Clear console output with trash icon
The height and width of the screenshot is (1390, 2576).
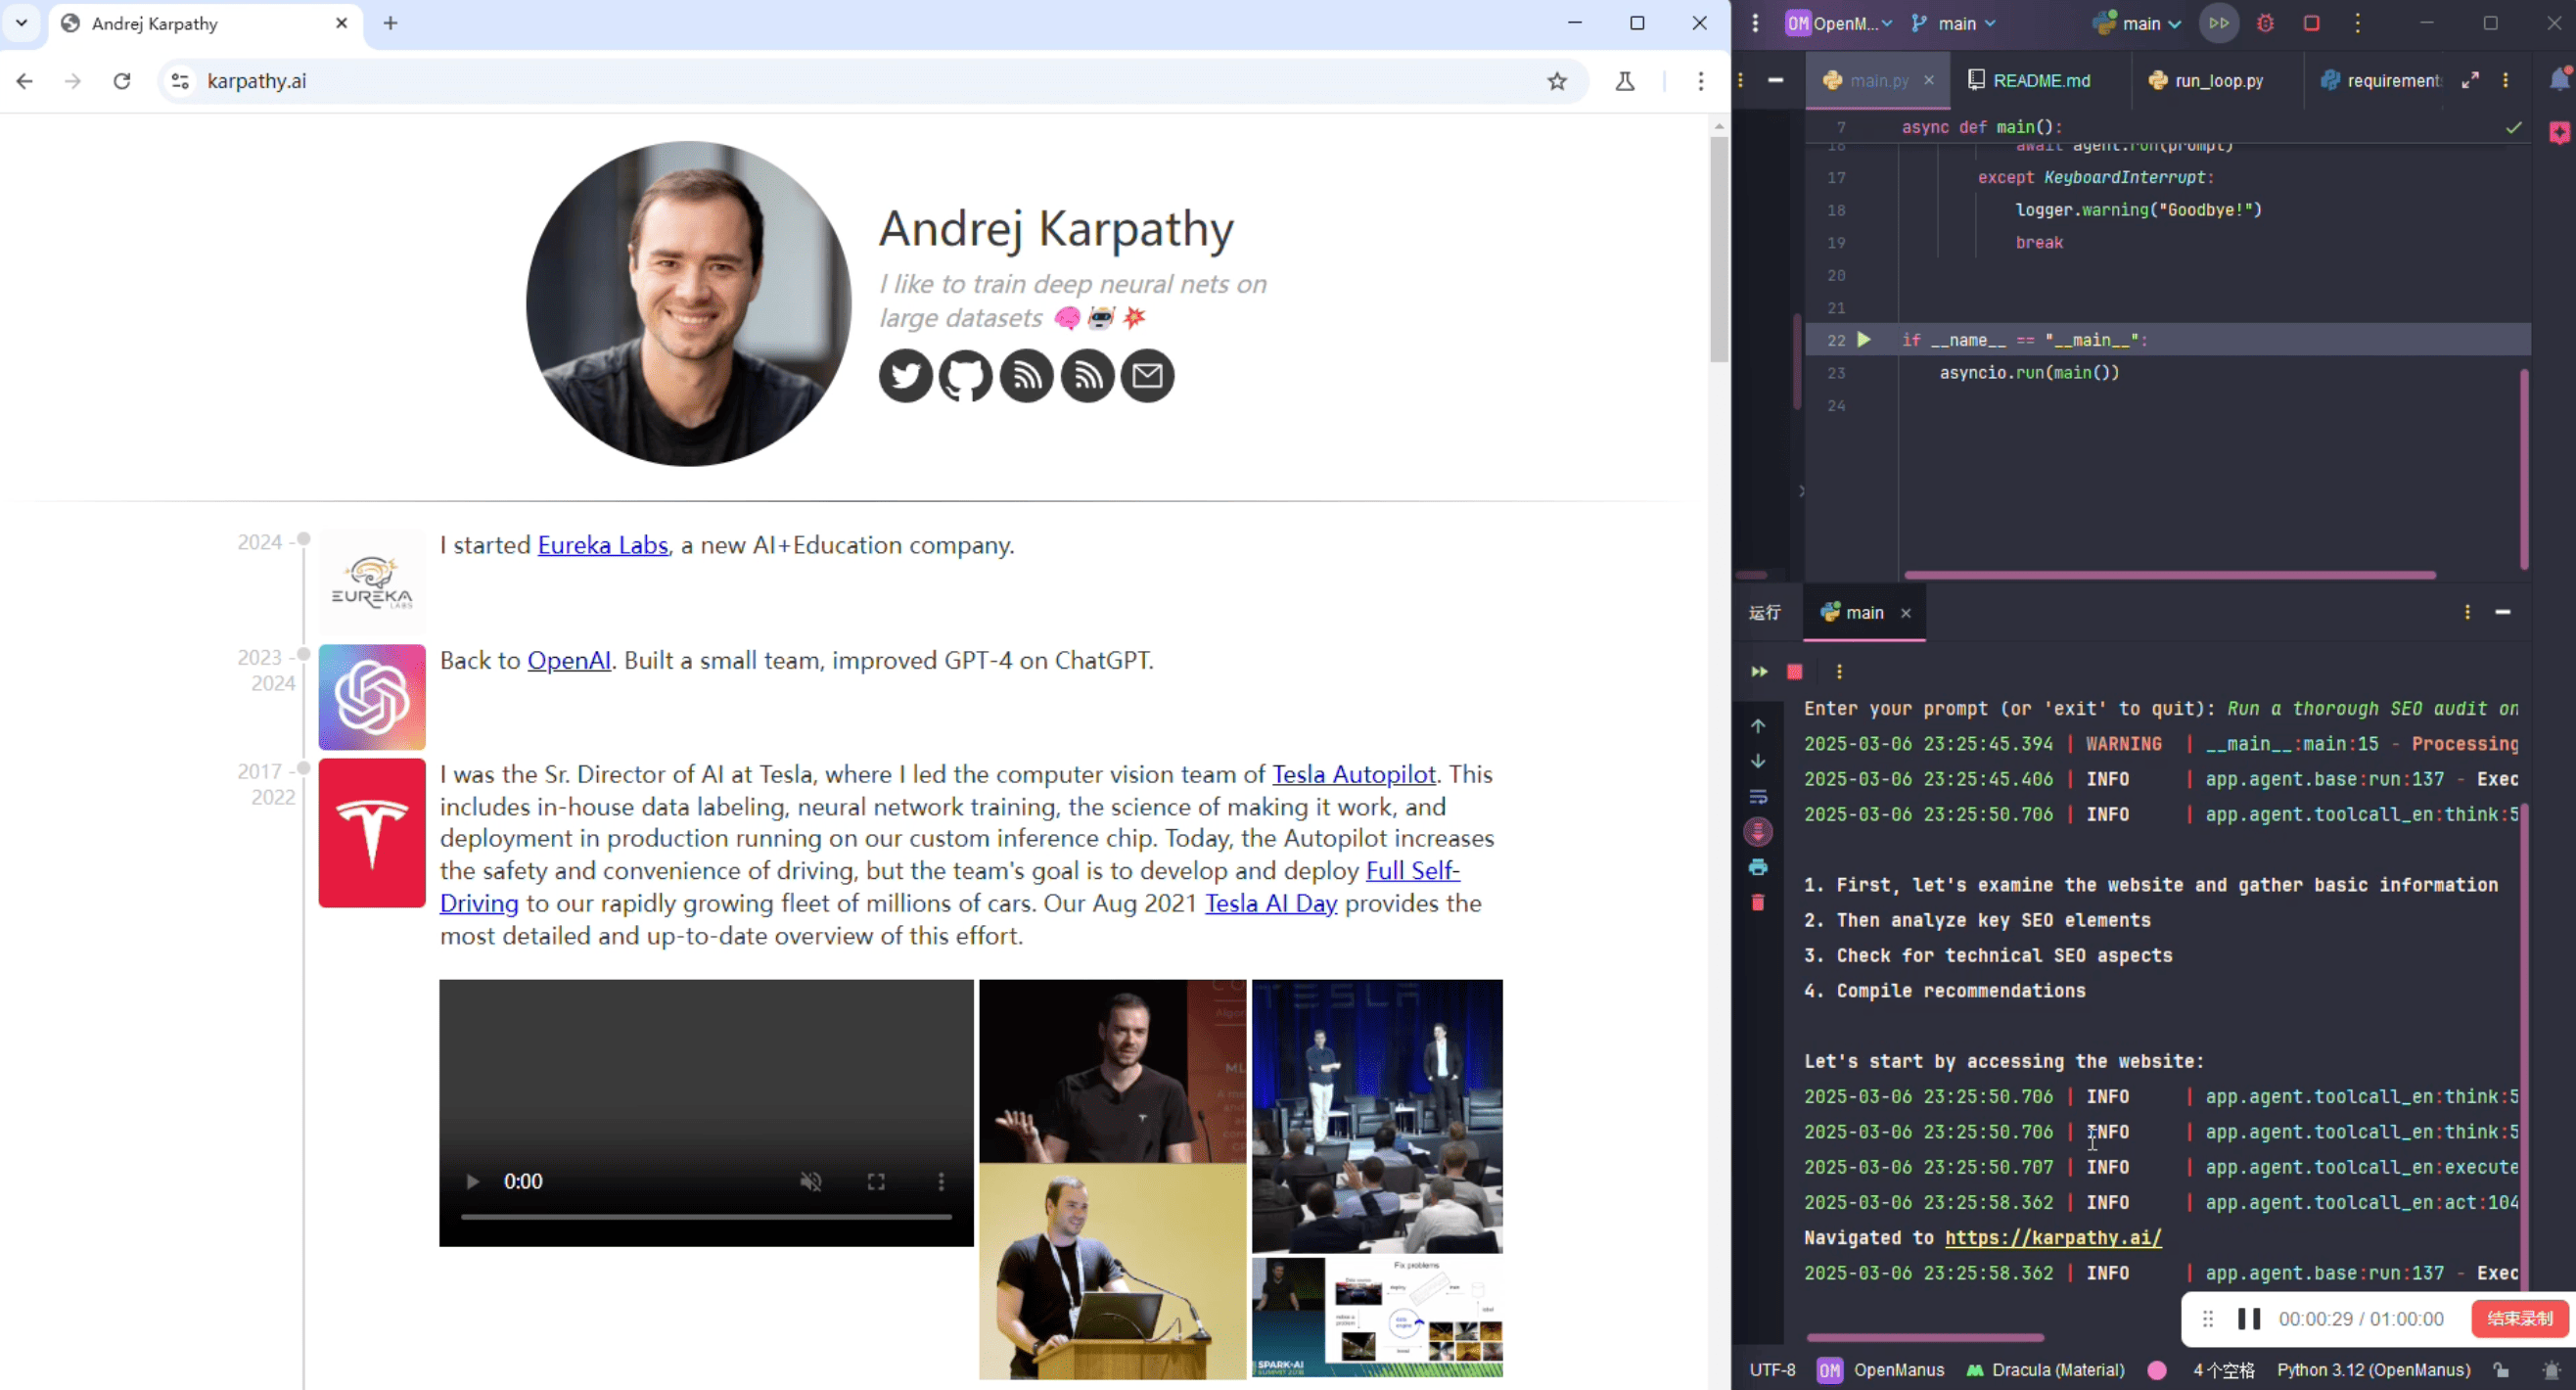click(x=1758, y=903)
